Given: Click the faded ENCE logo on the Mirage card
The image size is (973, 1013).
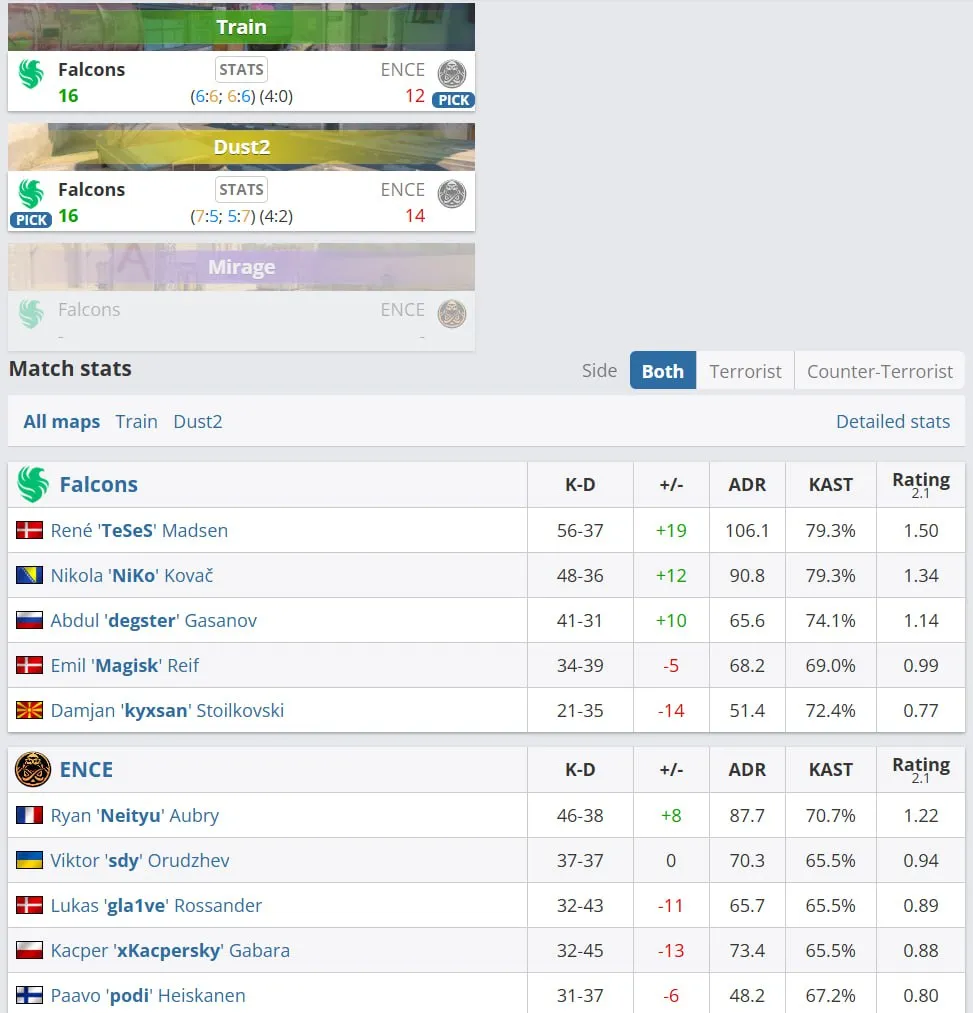Looking at the screenshot, I should 452,314.
